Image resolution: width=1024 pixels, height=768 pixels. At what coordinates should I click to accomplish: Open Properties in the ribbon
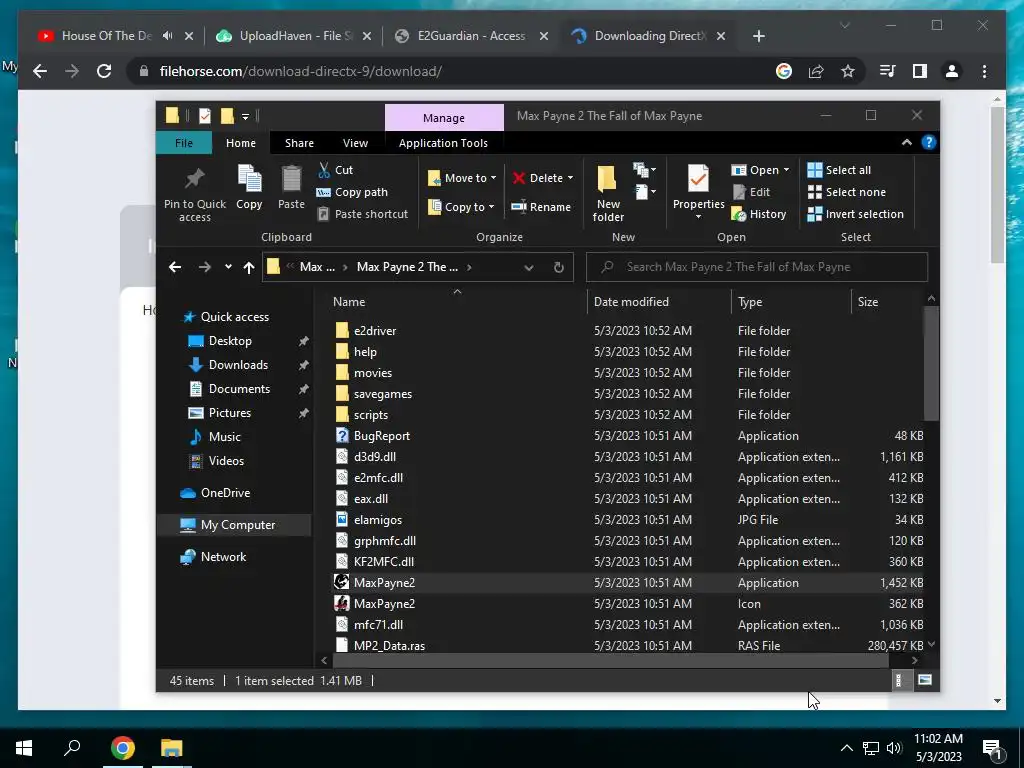[698, 191]
